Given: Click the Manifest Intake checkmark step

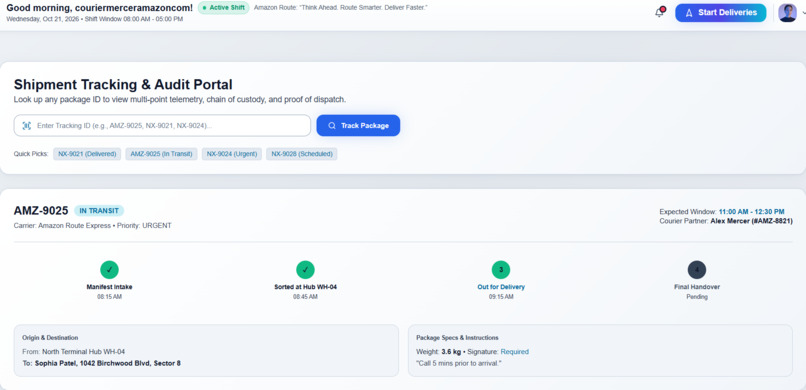Looking at the screenshot, I should [x=109, y=270].
